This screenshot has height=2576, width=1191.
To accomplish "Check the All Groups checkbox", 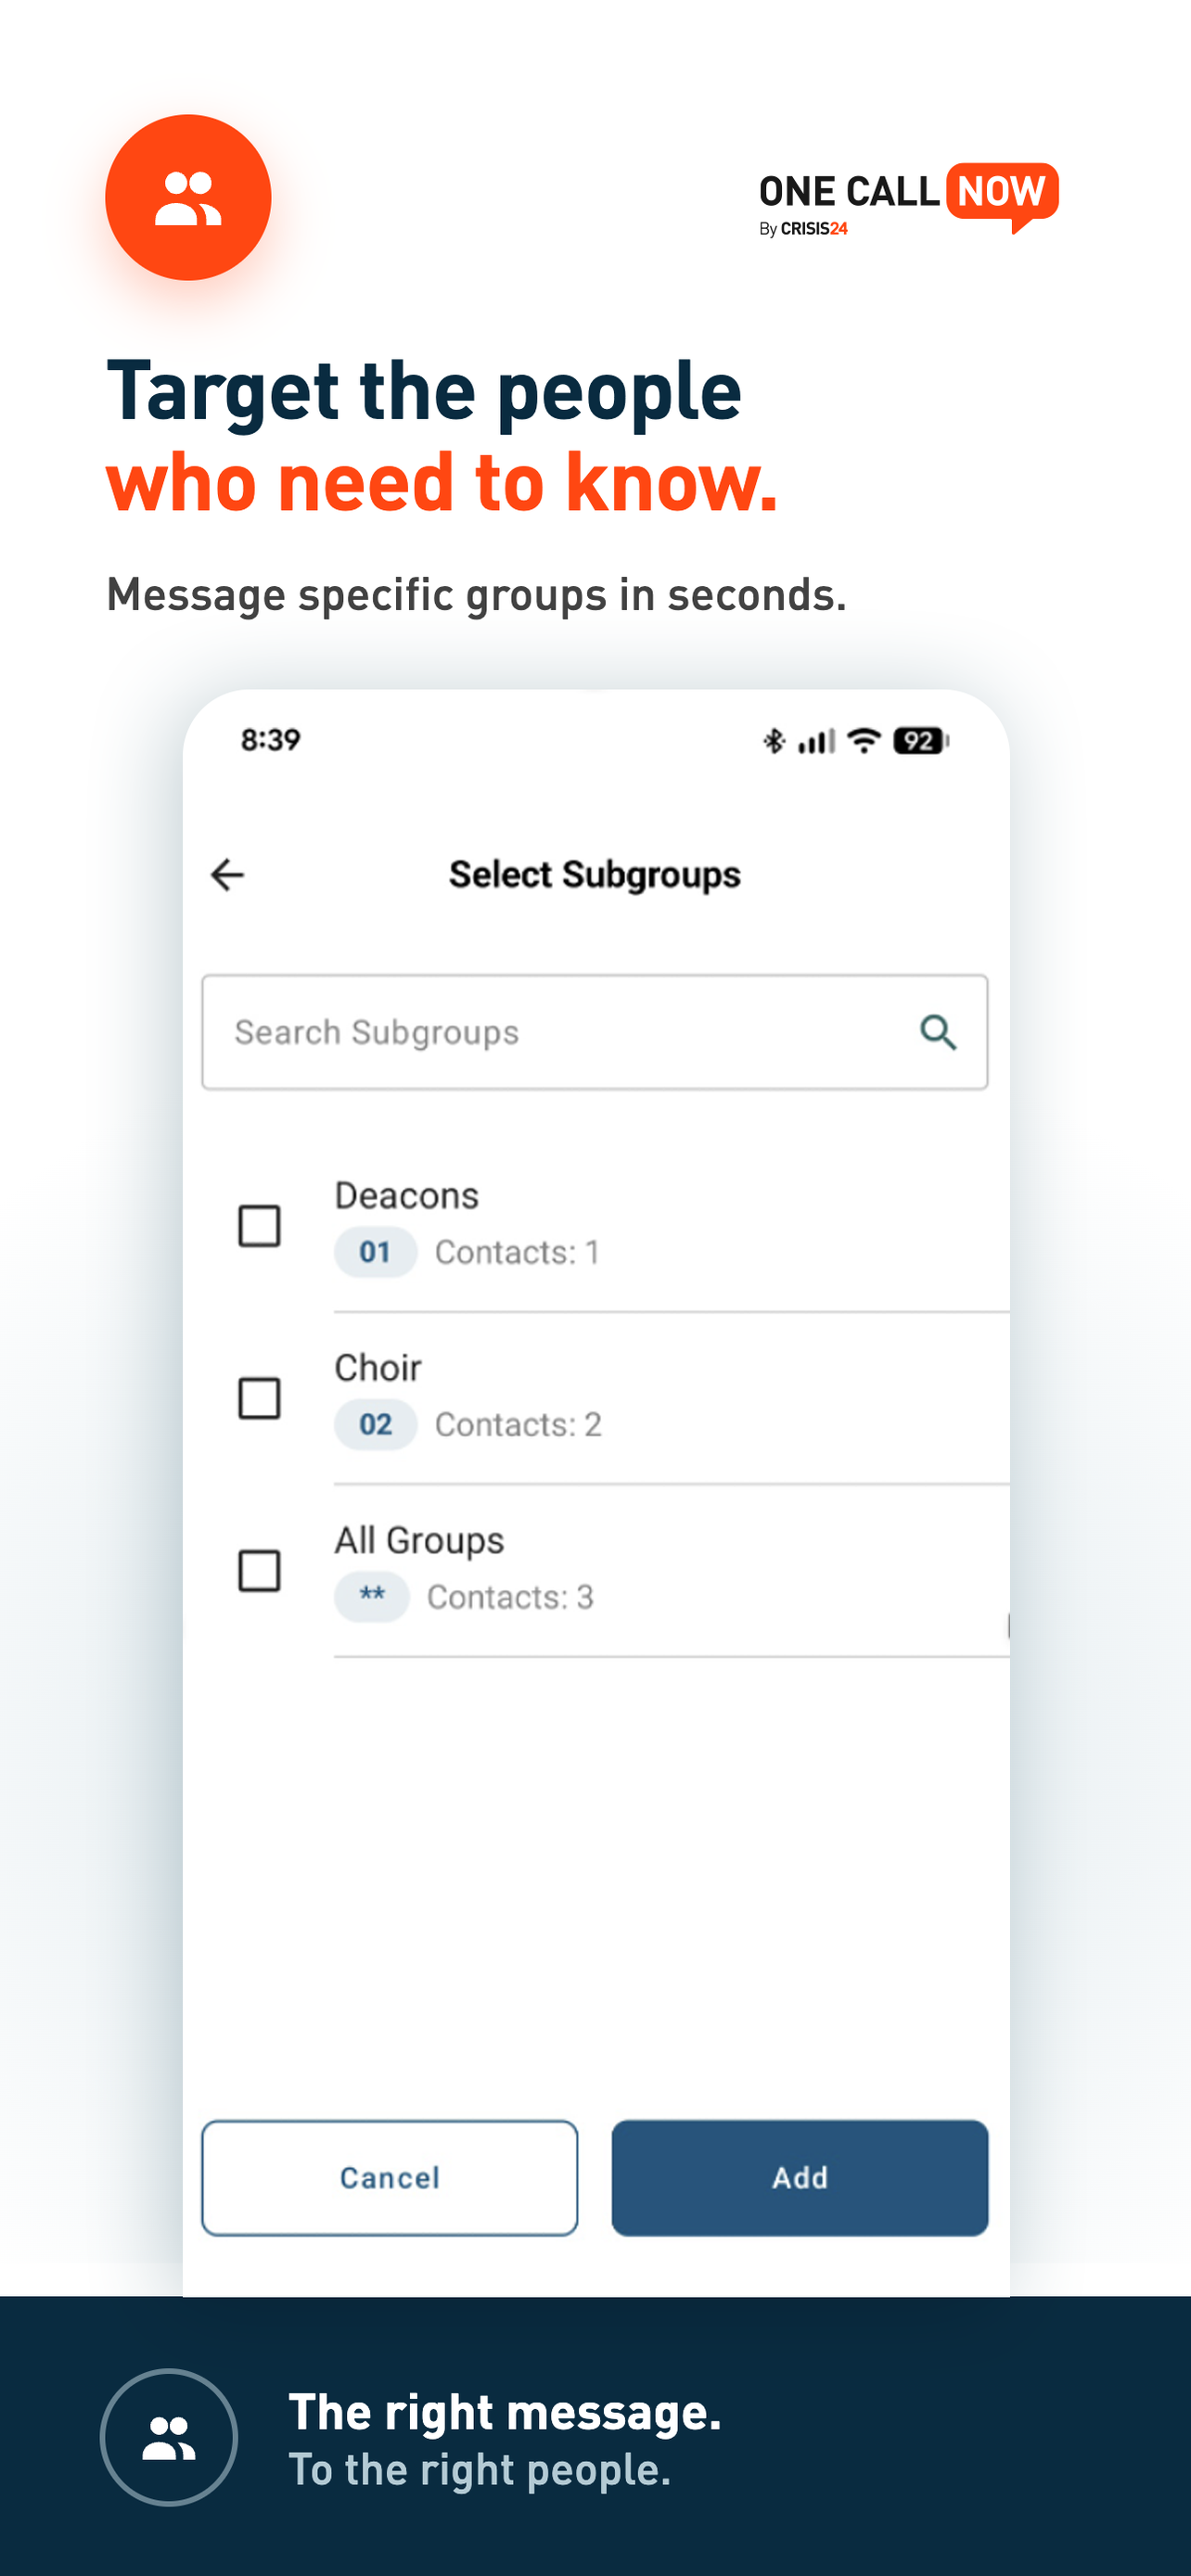I will (259, 1570).
